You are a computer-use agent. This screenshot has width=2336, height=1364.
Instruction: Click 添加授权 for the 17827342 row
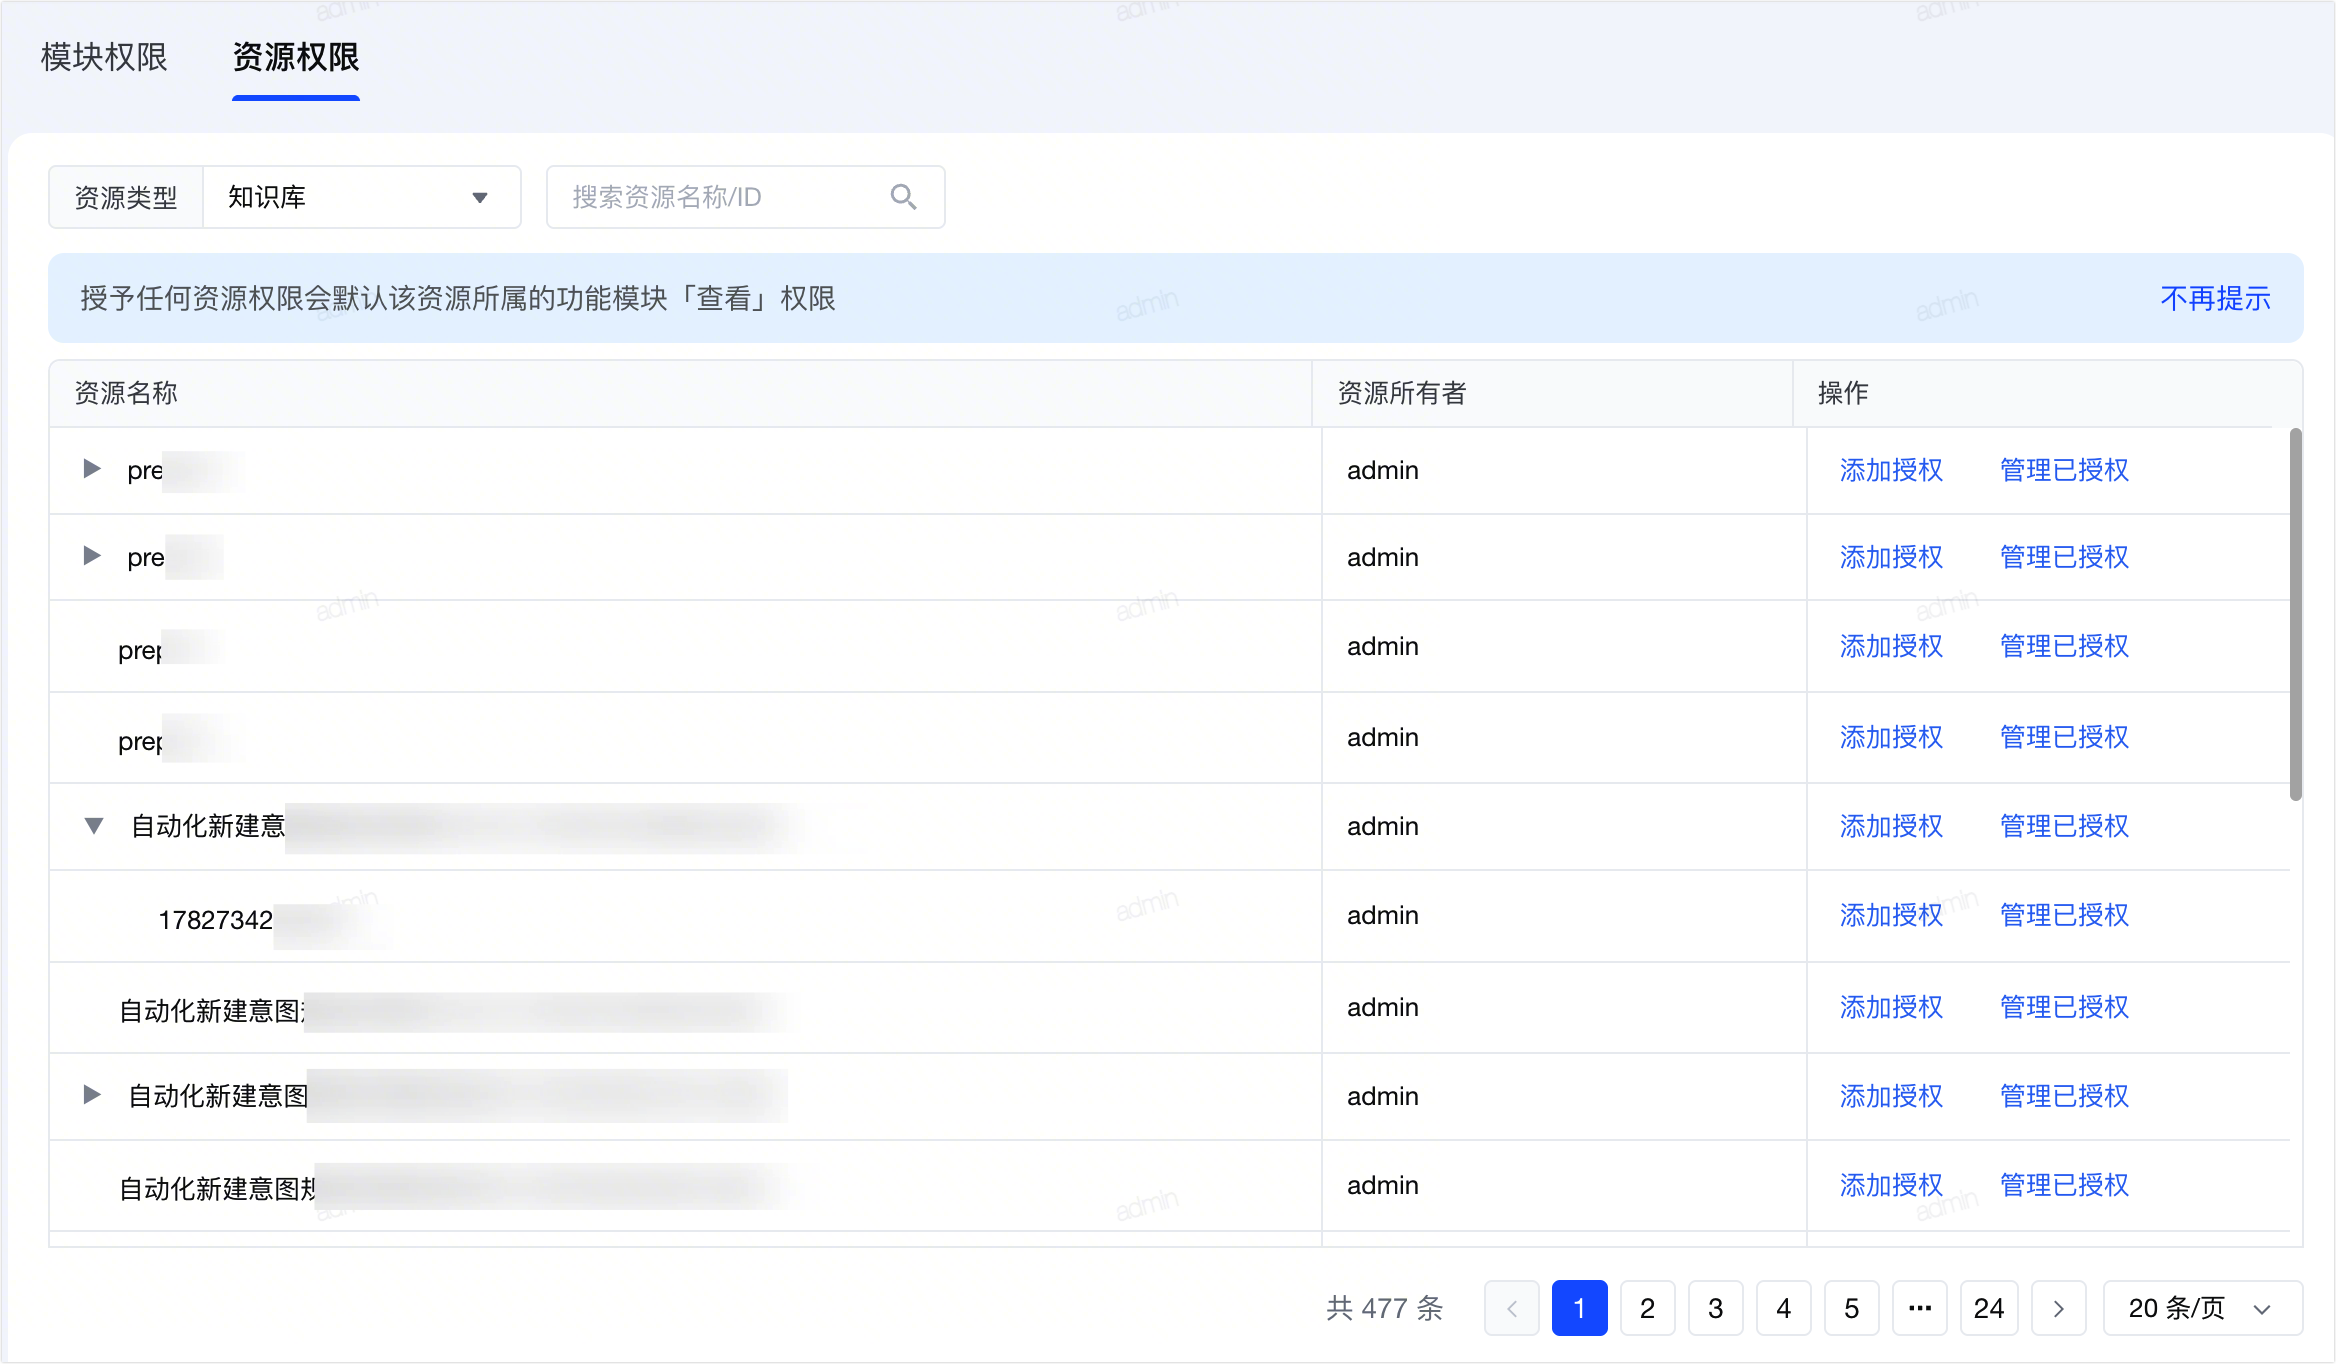[1891, 915]
